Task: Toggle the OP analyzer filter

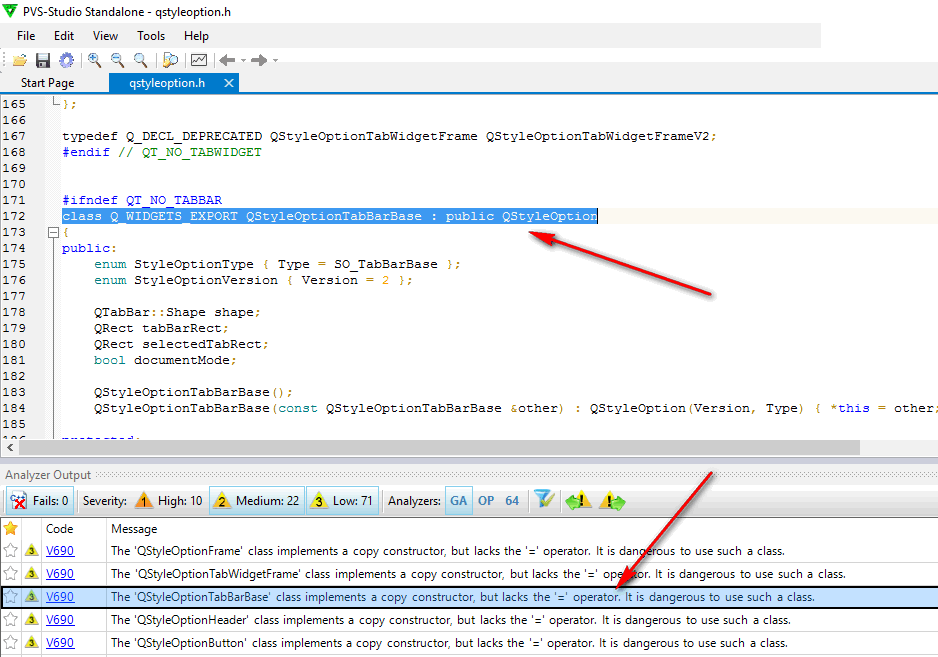Action: [x=486, y=501]
